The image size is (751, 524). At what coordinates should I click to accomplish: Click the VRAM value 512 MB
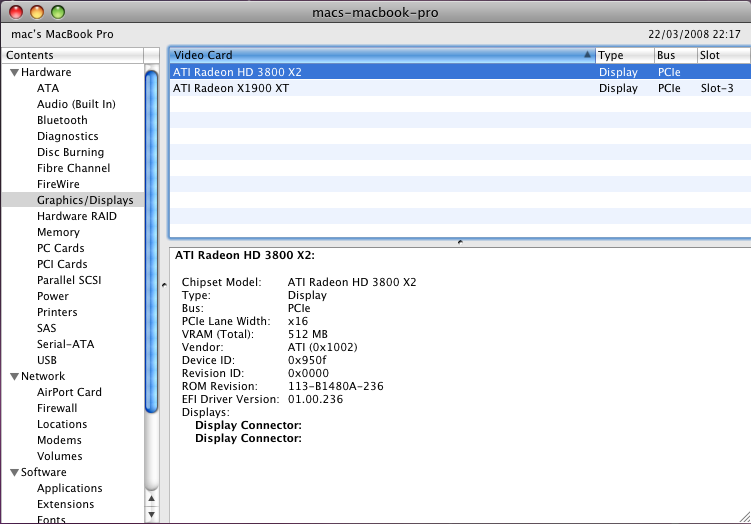coord(307,334)
